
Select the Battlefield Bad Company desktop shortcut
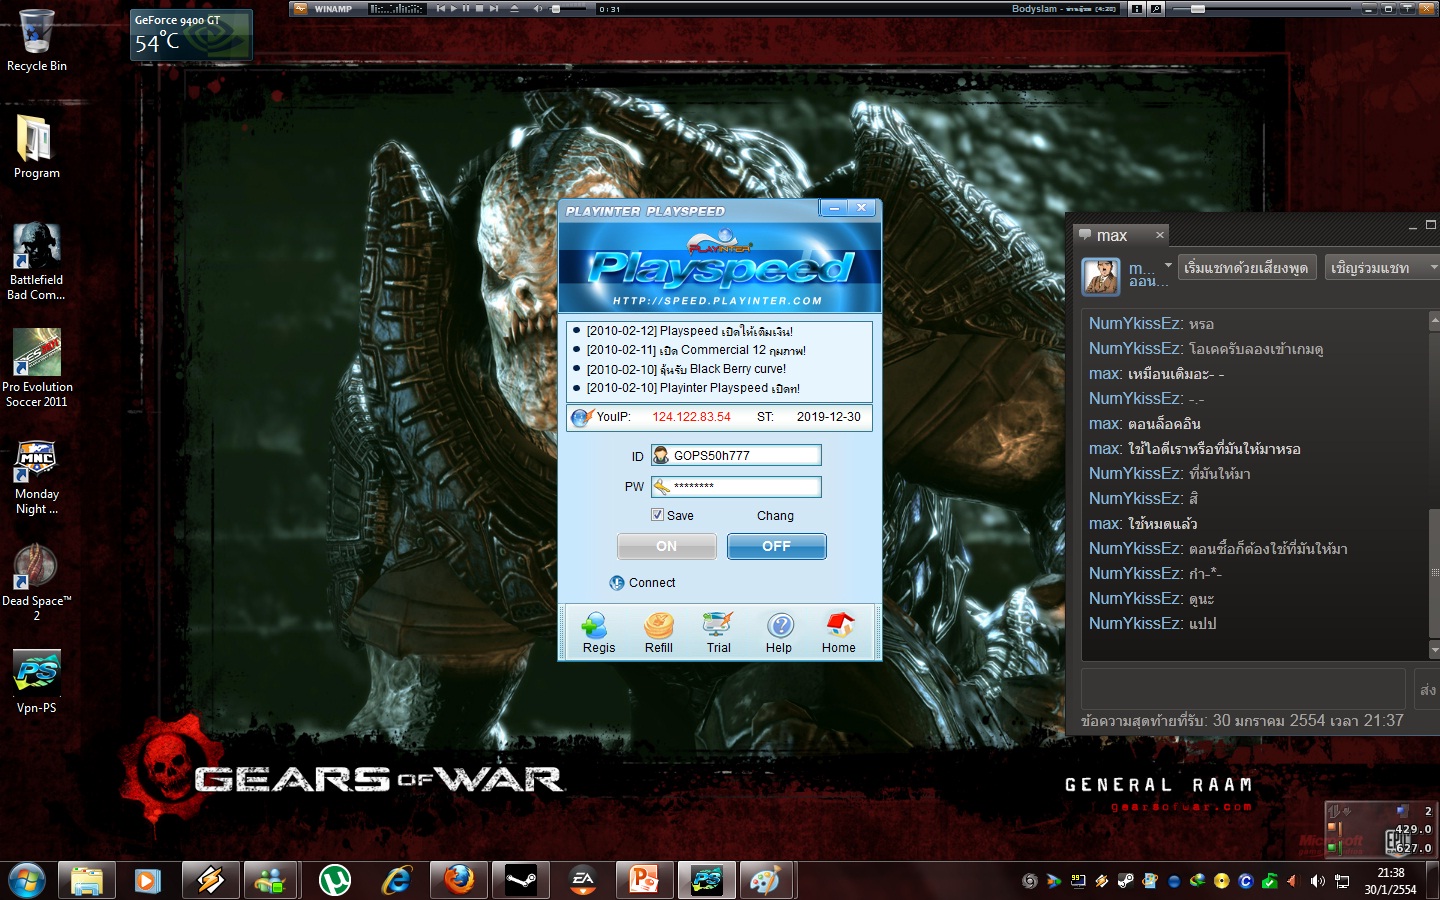tap(36, 261)
